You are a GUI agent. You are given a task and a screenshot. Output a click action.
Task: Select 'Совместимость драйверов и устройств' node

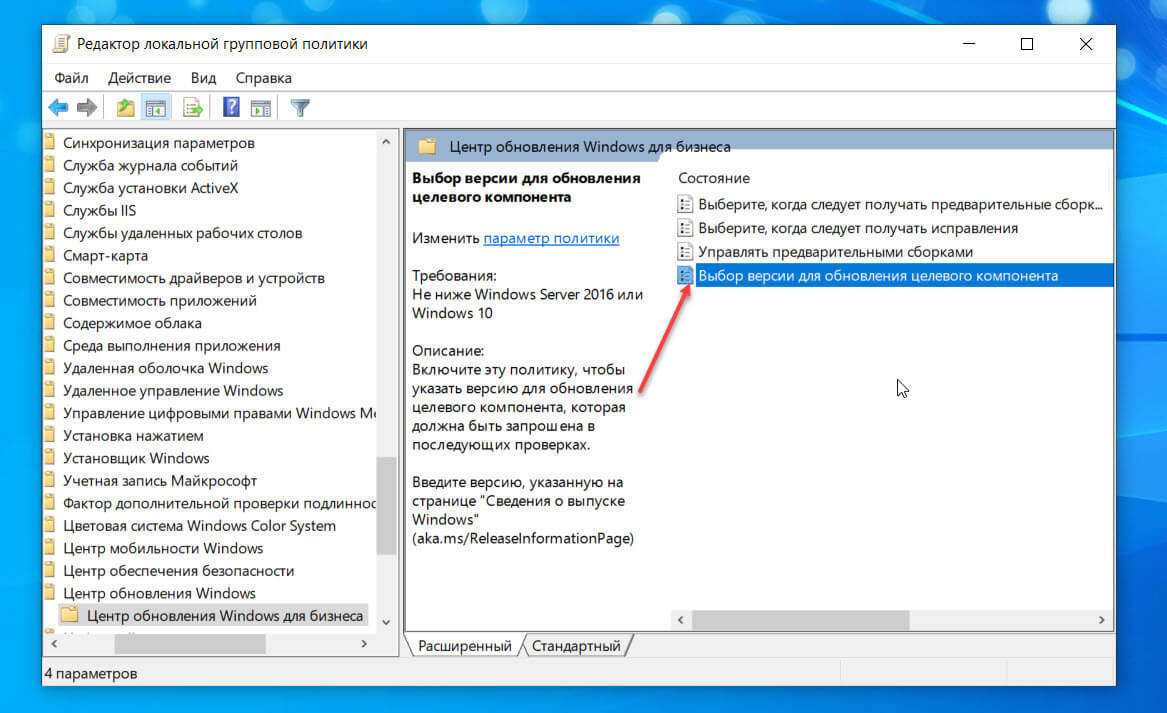click(194, 278)
